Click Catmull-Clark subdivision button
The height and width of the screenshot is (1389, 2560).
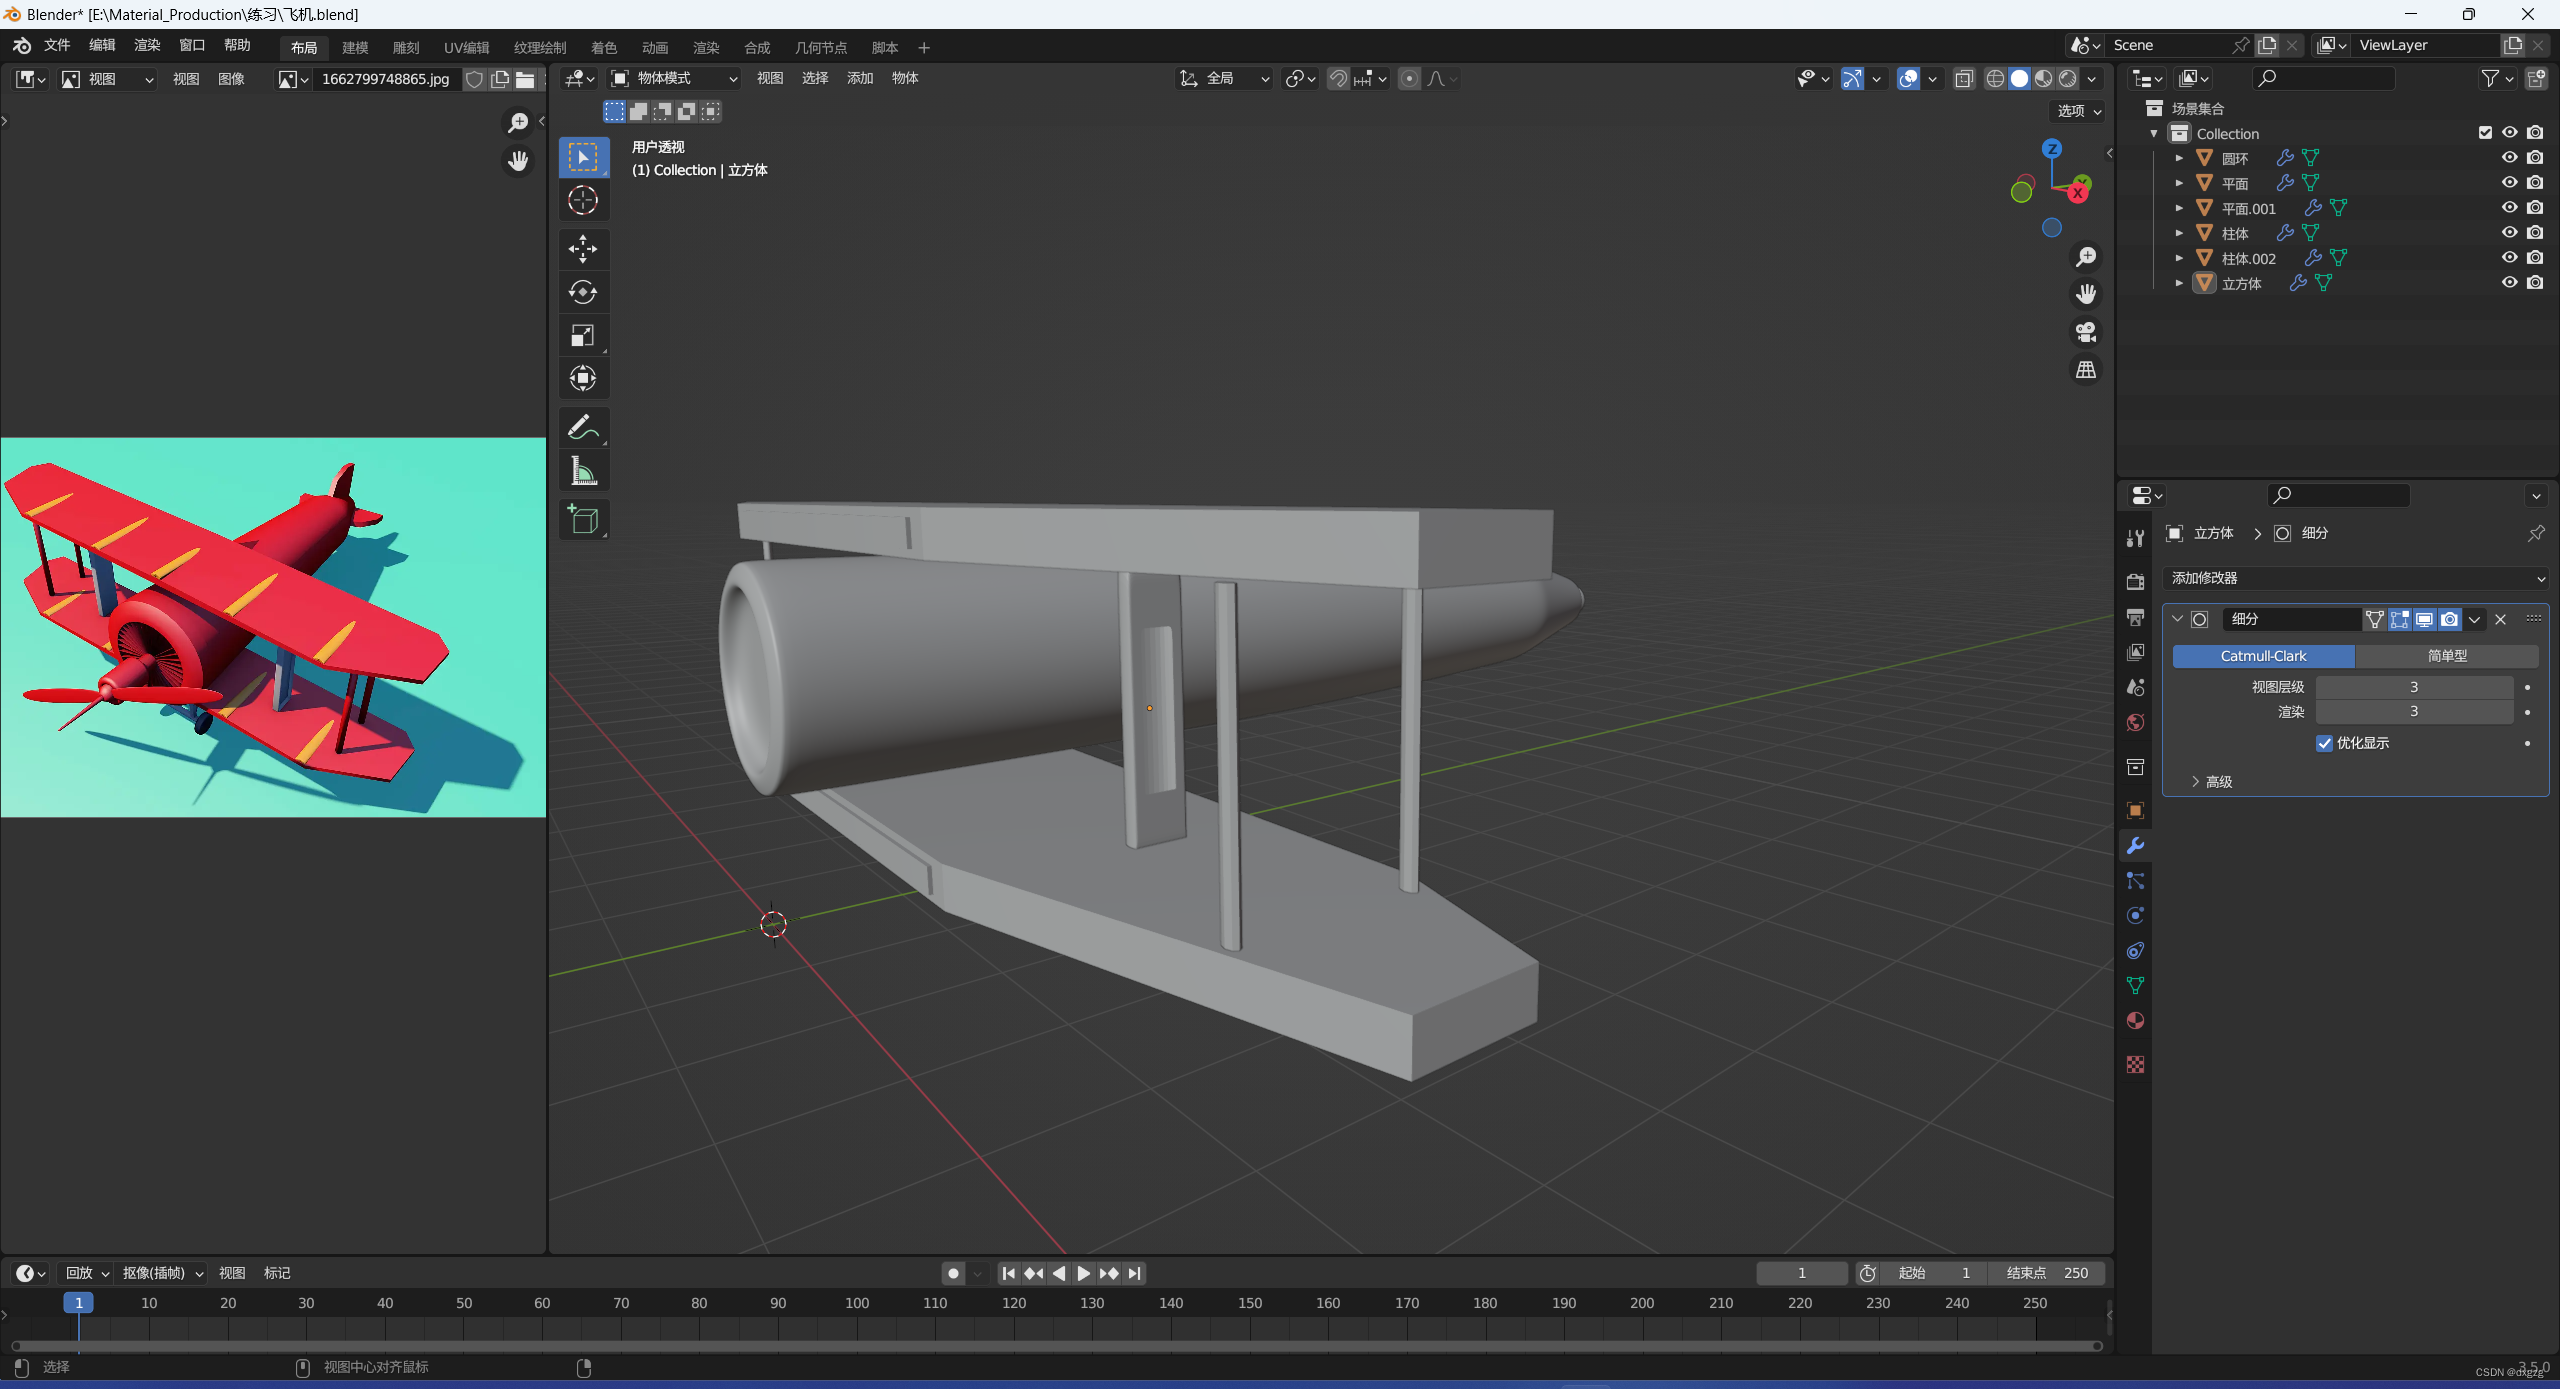[2262, 655]
